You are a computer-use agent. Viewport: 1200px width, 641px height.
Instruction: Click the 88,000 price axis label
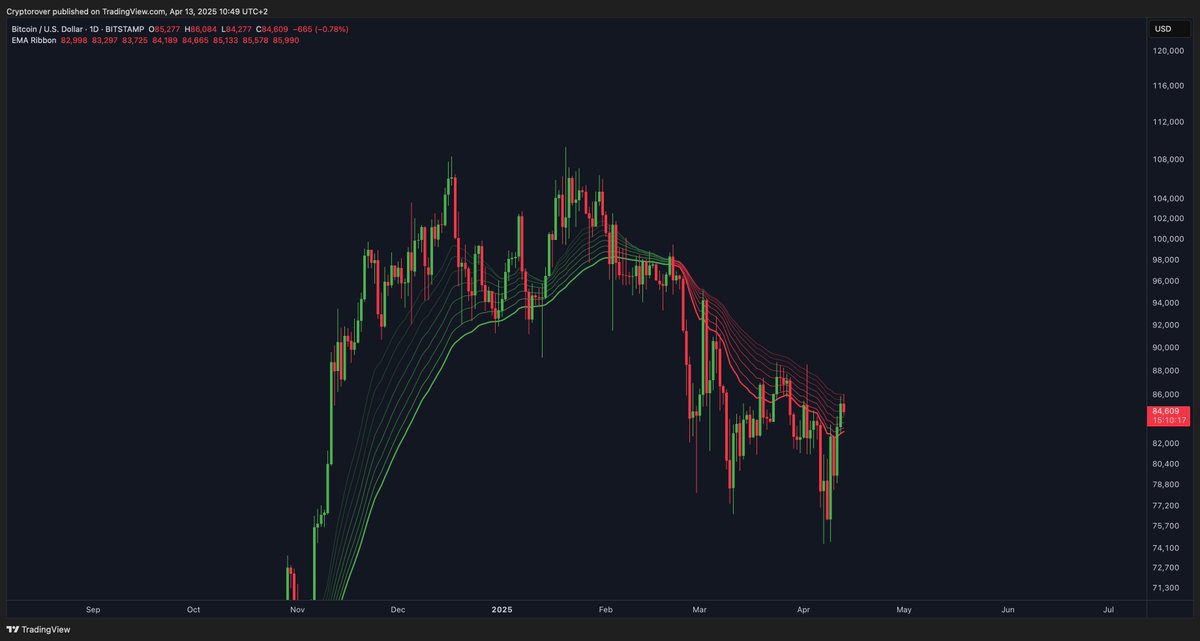tap(1167, 371)
